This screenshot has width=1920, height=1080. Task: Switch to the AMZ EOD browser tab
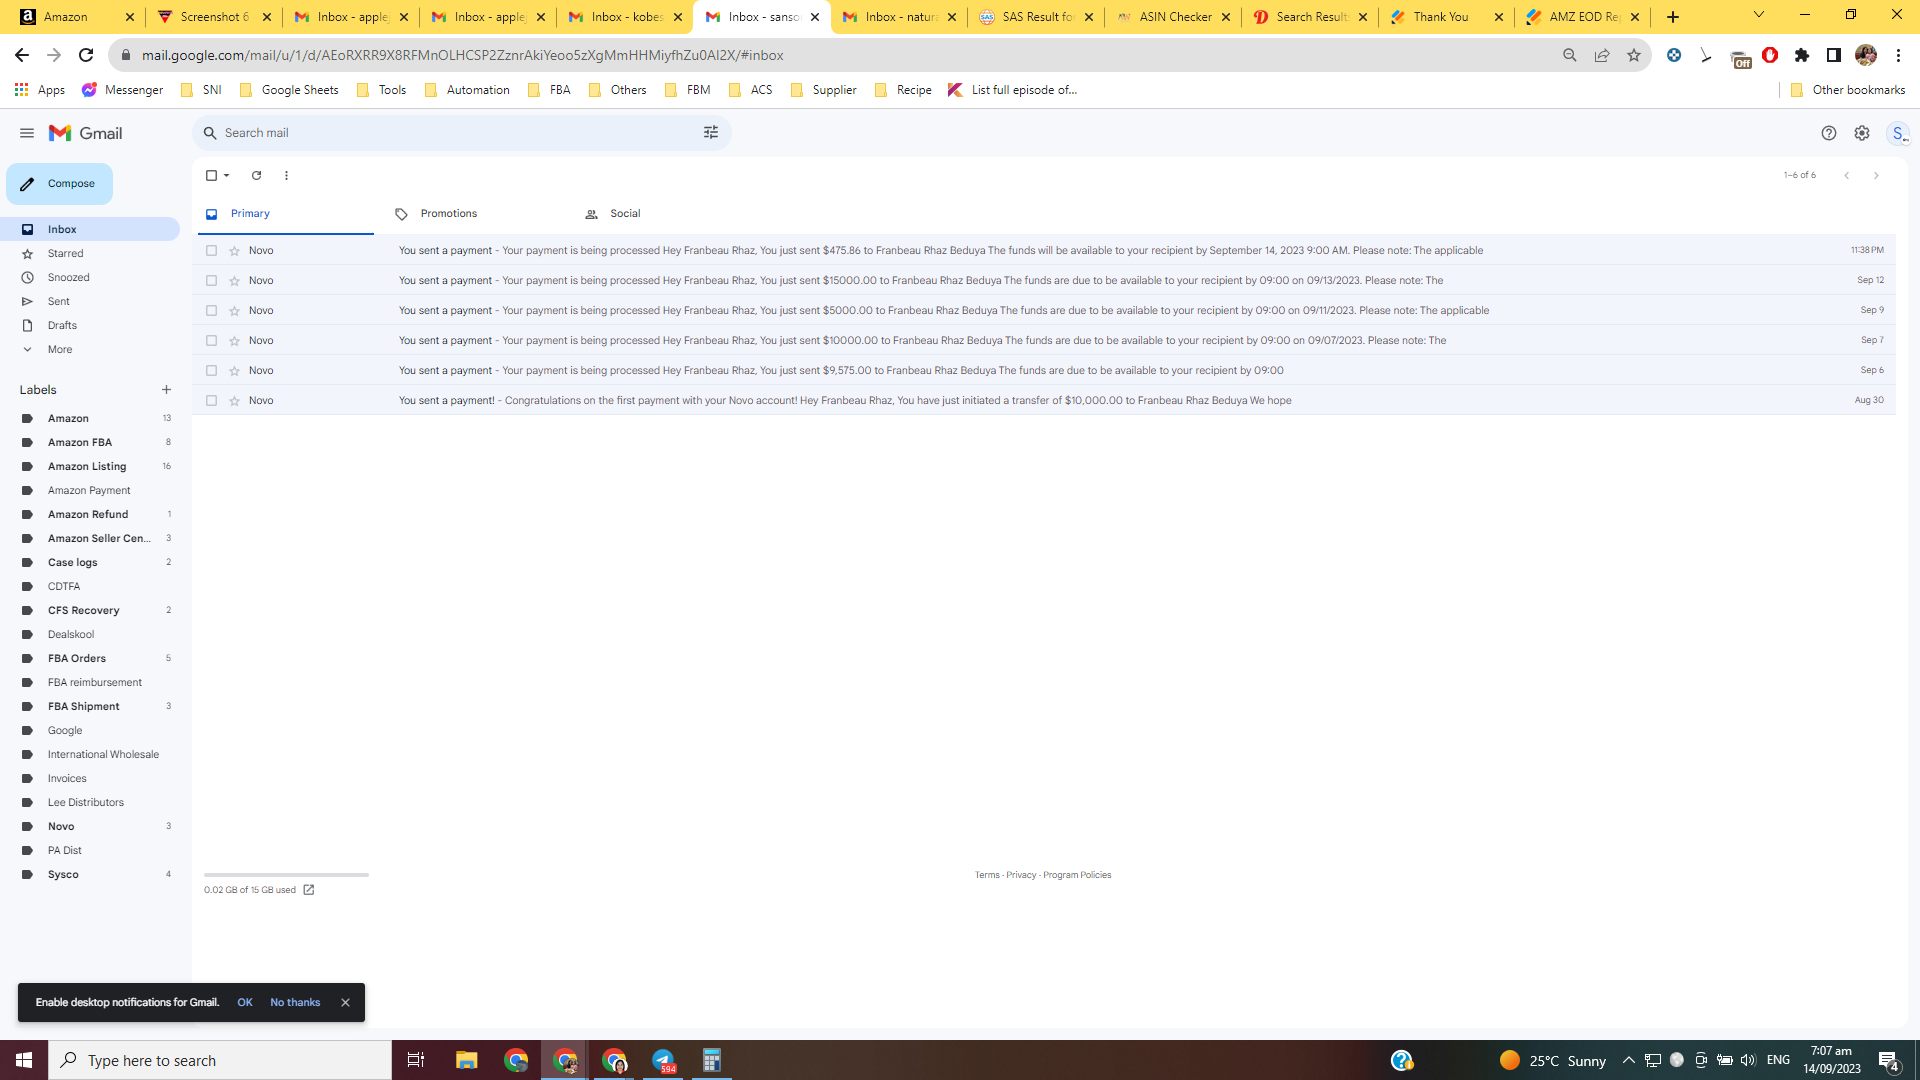tap(1583, 17)
